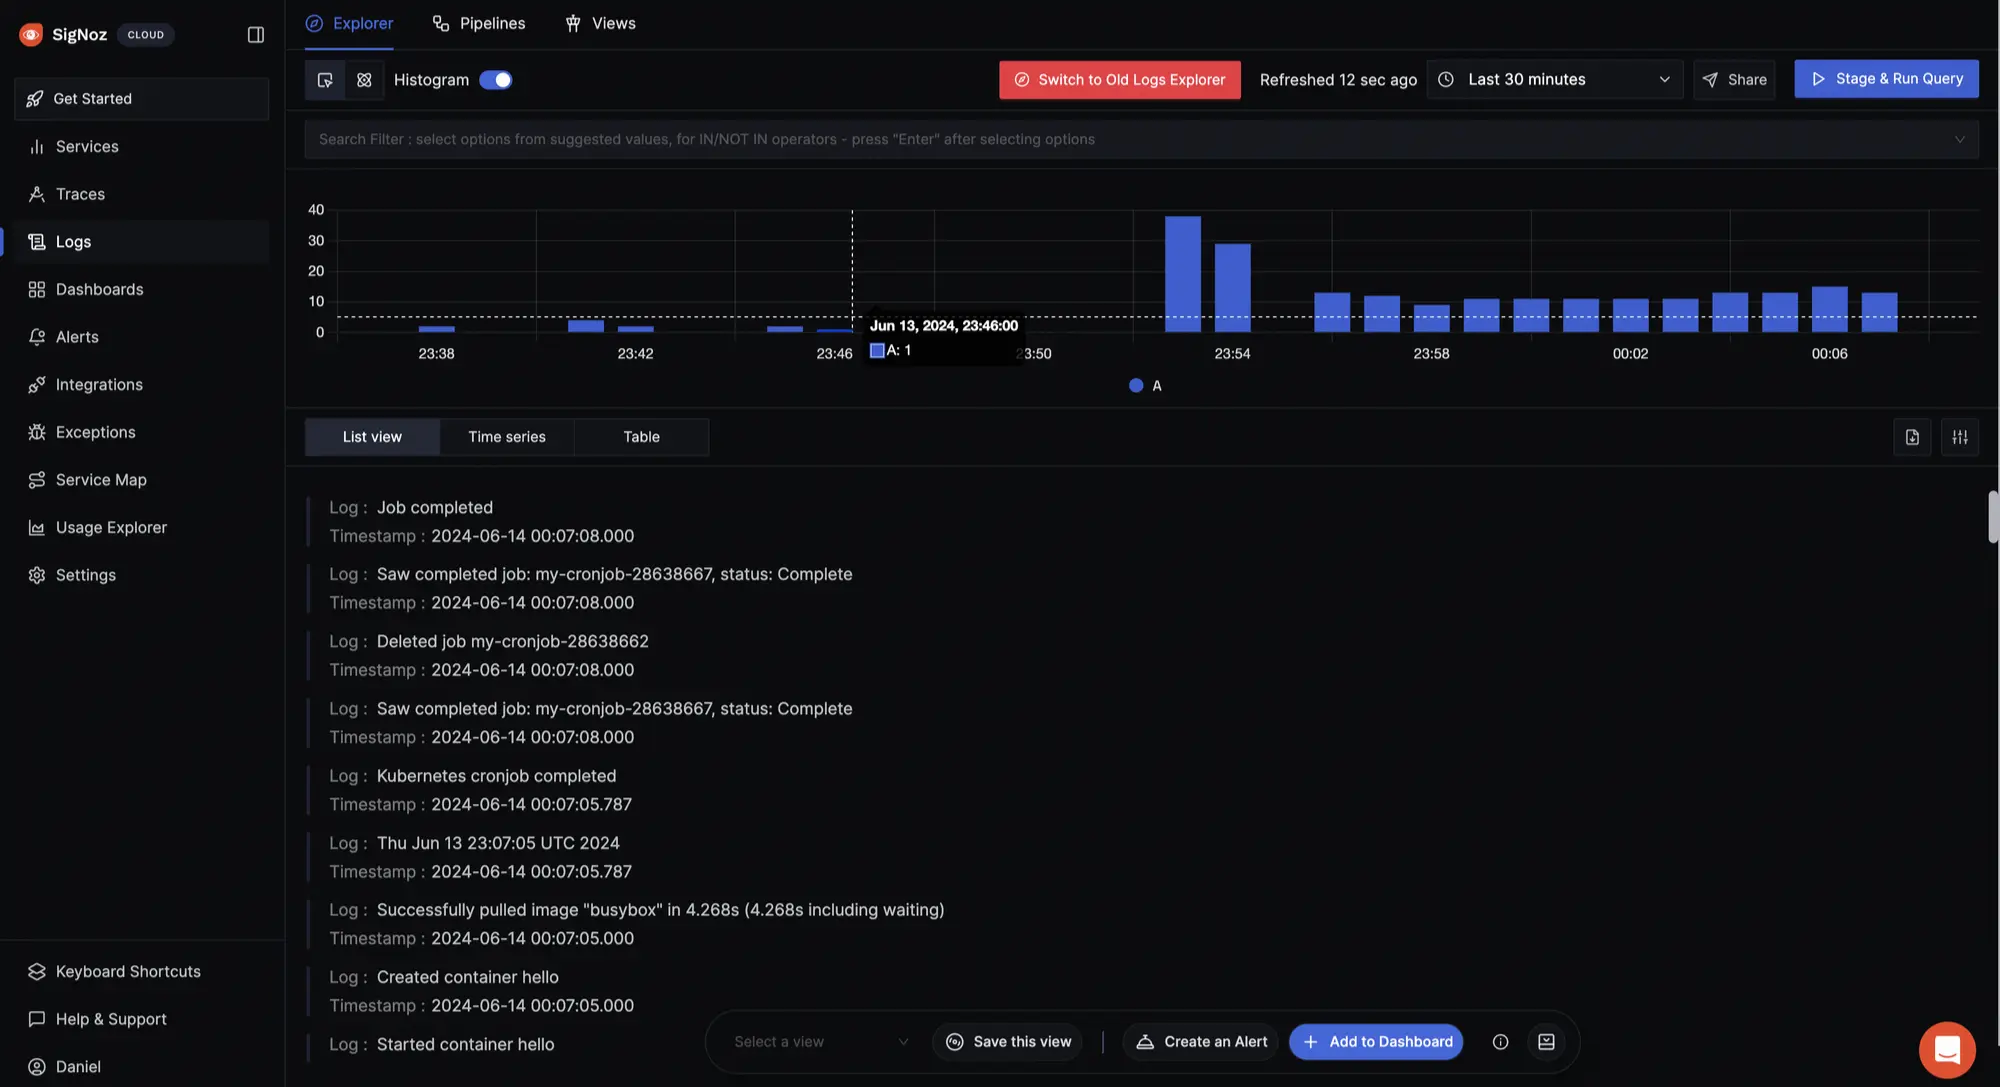Click the Share button
The image size is (2000, 1087).
click(1734, 80)
